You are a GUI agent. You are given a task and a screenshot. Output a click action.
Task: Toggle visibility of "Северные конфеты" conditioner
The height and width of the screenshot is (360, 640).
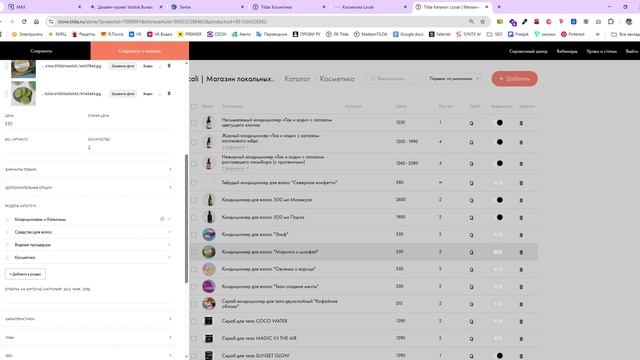point(498,183)
